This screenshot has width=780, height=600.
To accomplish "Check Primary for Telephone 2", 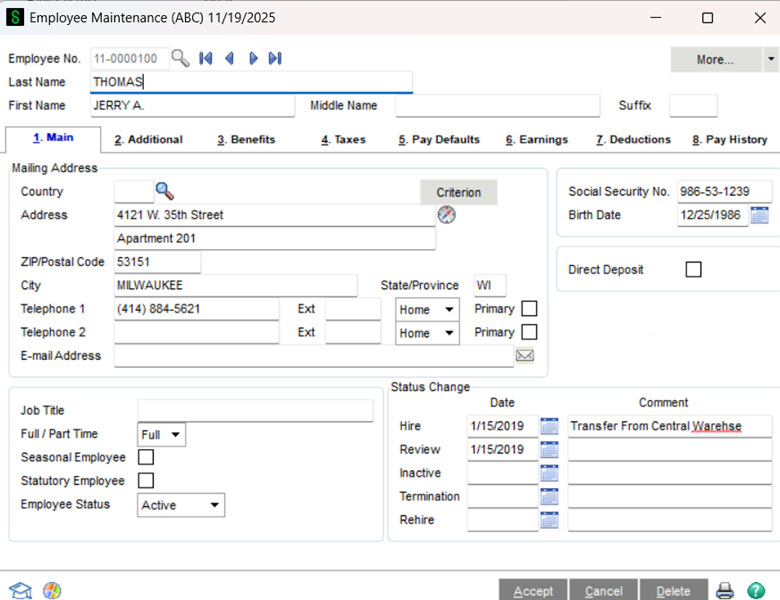I will click(529, 332).
